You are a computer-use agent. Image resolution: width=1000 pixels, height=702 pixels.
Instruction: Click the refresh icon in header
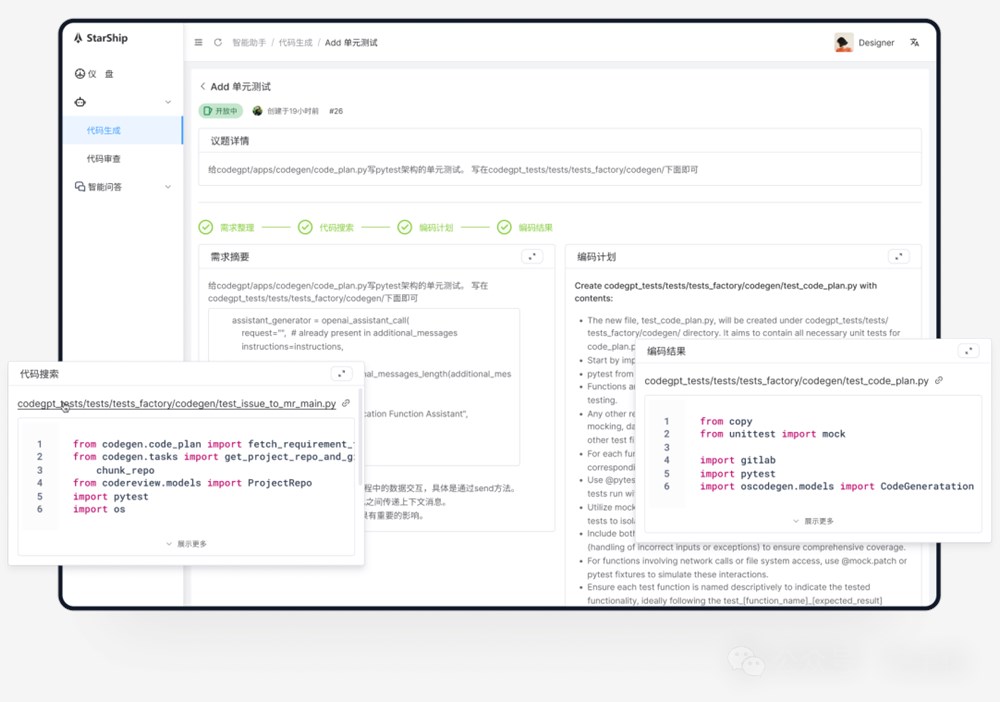pyautogui.click(x=217, y=42)
